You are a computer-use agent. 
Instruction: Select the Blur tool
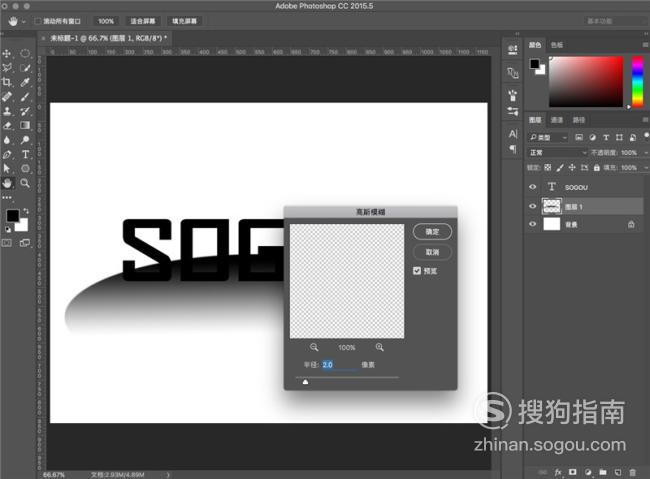pos(7,140)
